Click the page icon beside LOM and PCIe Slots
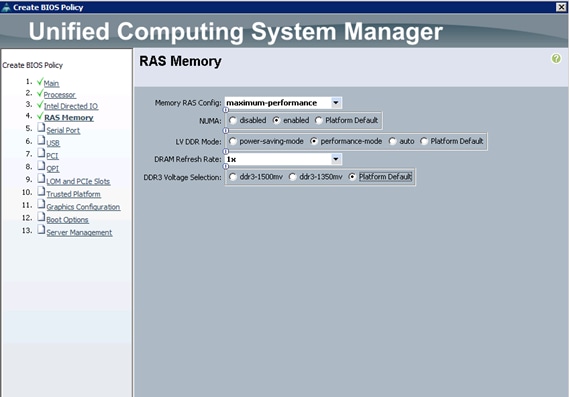569x397 pixels. (x=41, y=179)
